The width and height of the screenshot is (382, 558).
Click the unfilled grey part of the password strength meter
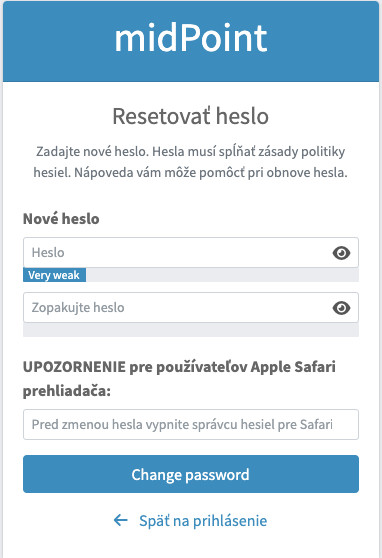coord(222,275)
